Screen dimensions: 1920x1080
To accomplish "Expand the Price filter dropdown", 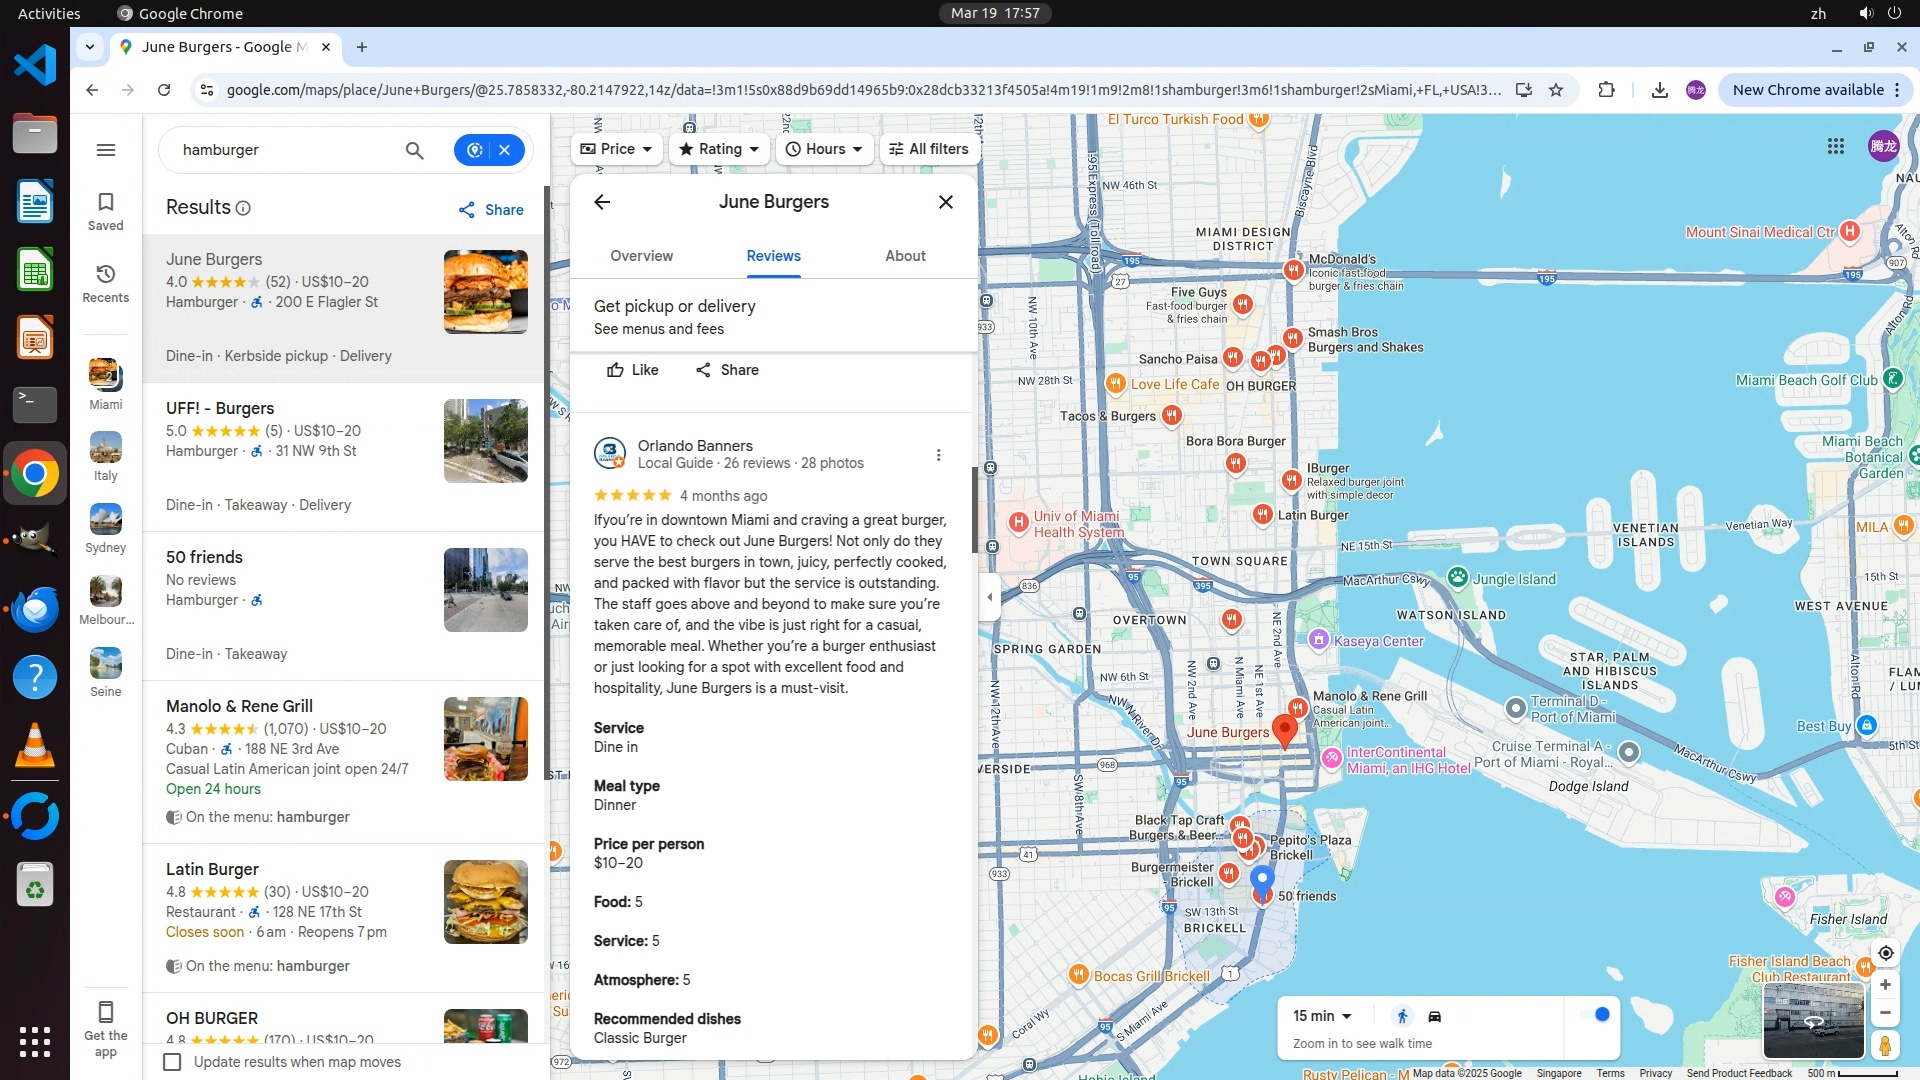I will pyautogui.click(x=616, y=149).
